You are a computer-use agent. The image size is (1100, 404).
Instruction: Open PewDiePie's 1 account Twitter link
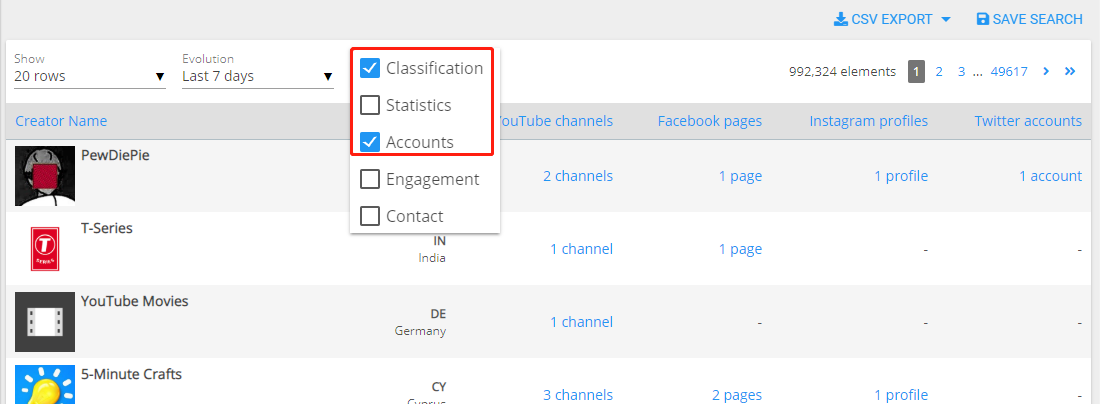[x=1050, y=176]
